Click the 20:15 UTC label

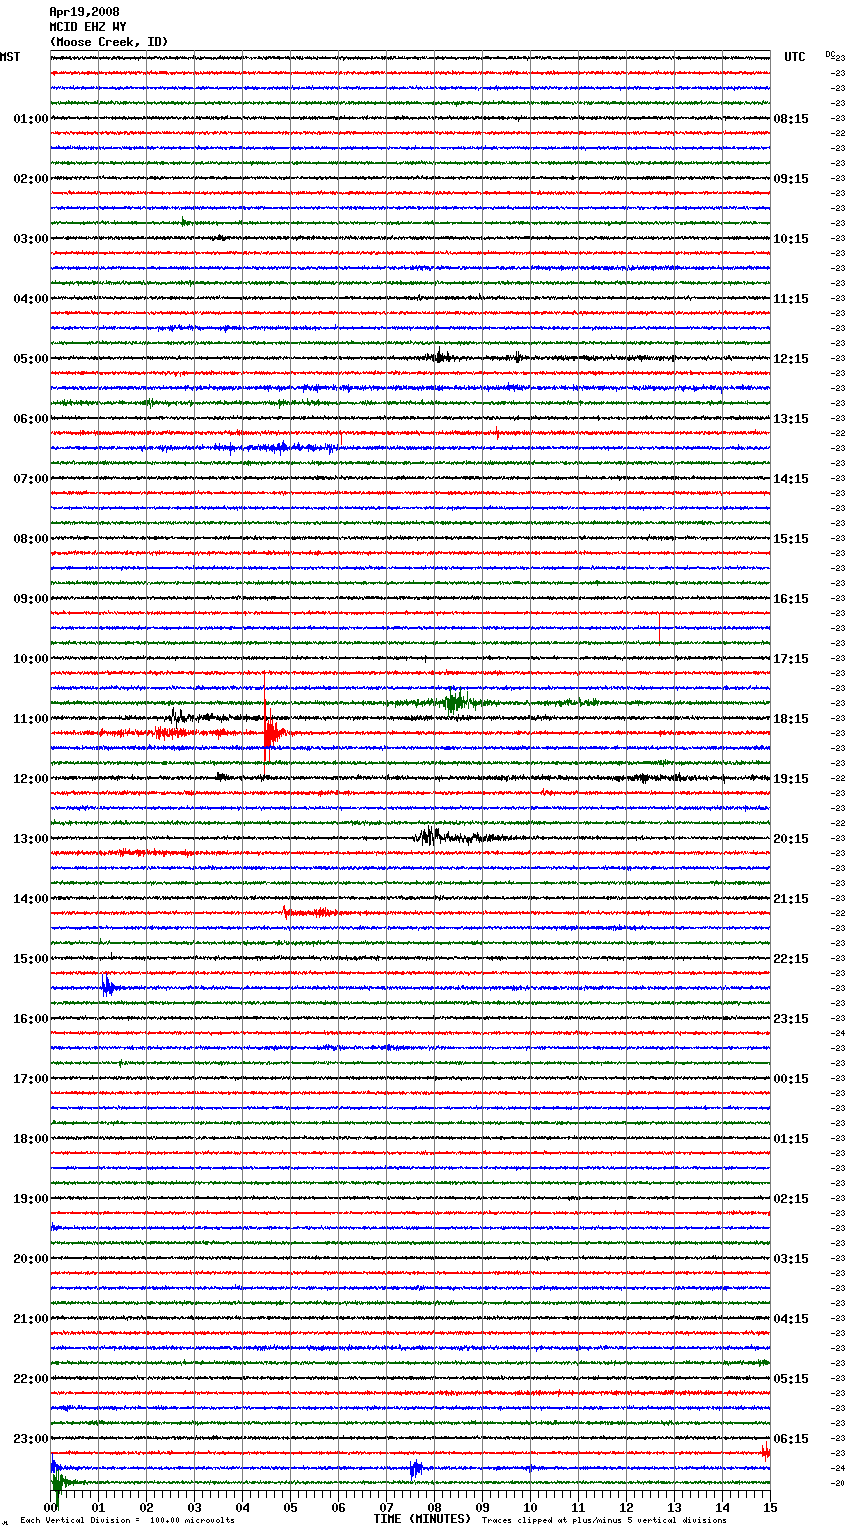[791, 839]
